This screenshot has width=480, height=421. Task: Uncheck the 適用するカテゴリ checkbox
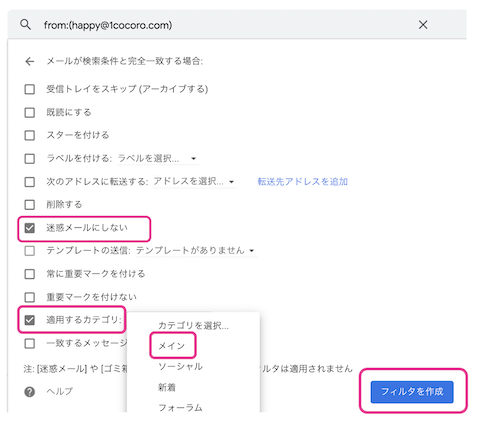click(x=30, y=320)
